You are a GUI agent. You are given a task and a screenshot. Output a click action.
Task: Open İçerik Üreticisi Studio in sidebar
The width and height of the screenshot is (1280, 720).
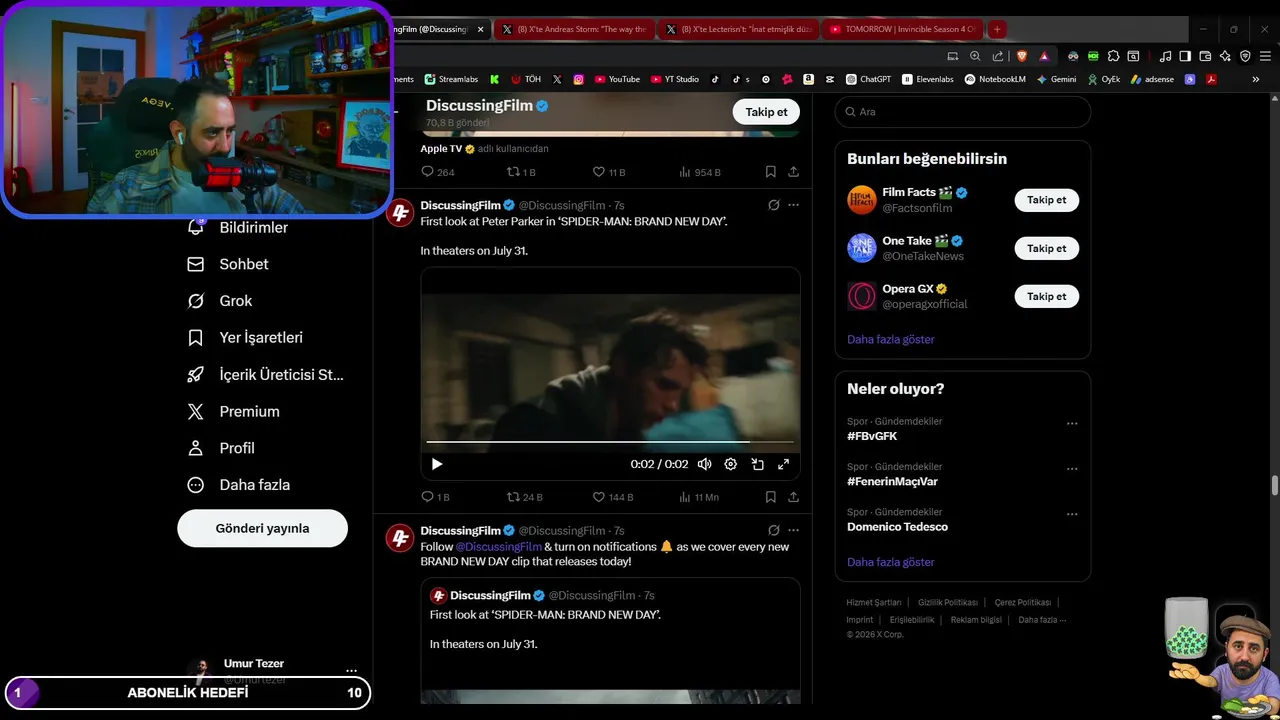pyautogui.click(x=265, y=375)
